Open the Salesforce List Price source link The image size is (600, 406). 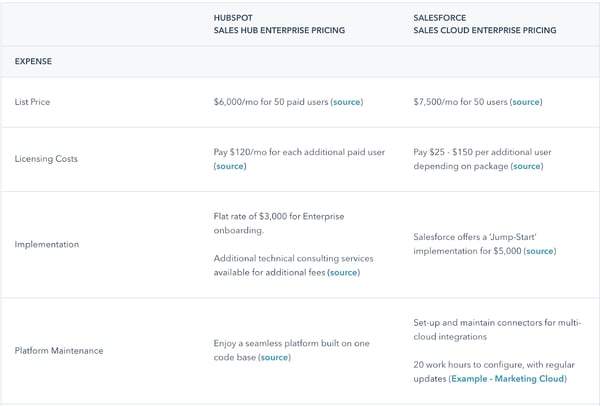pos(526,102)
